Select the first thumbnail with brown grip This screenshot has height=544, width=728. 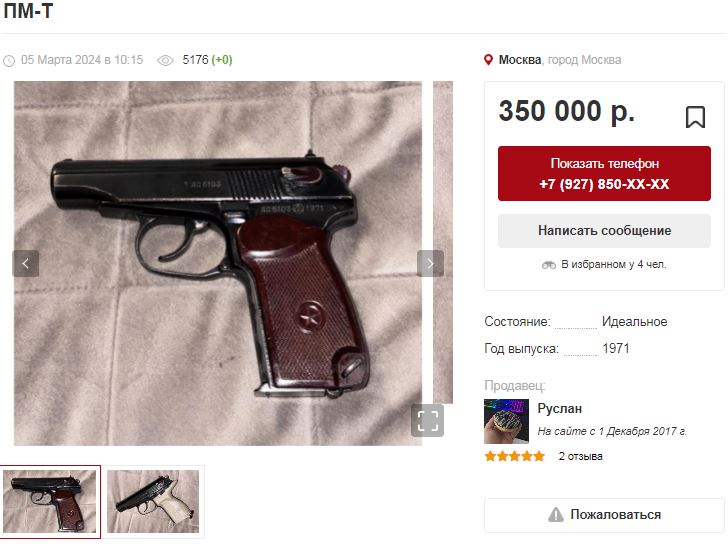coord(50,501)
